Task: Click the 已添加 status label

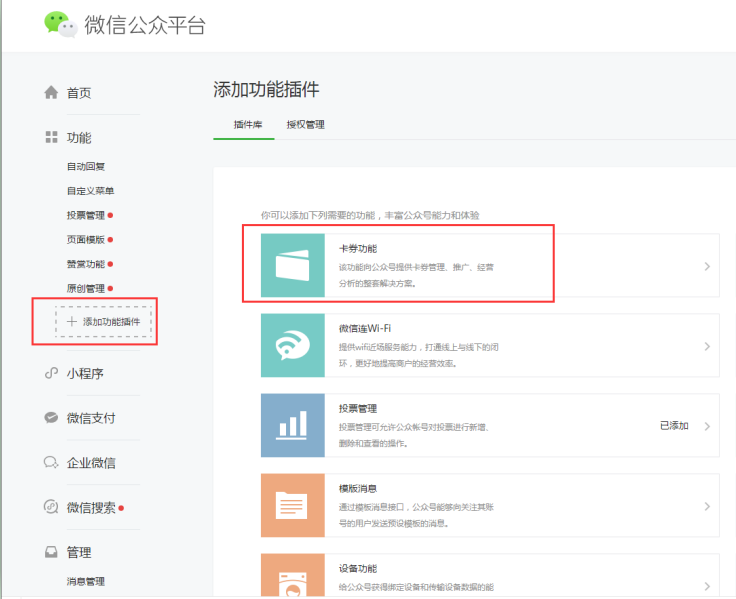Action: [674, 425]
